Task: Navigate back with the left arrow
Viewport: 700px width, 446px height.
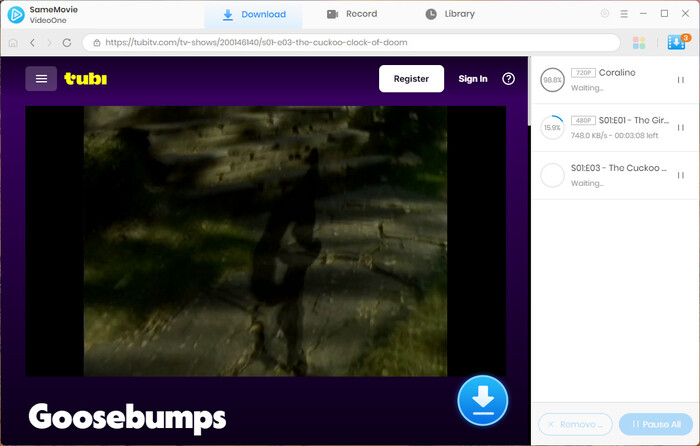Action: click(x=32, y=43)
